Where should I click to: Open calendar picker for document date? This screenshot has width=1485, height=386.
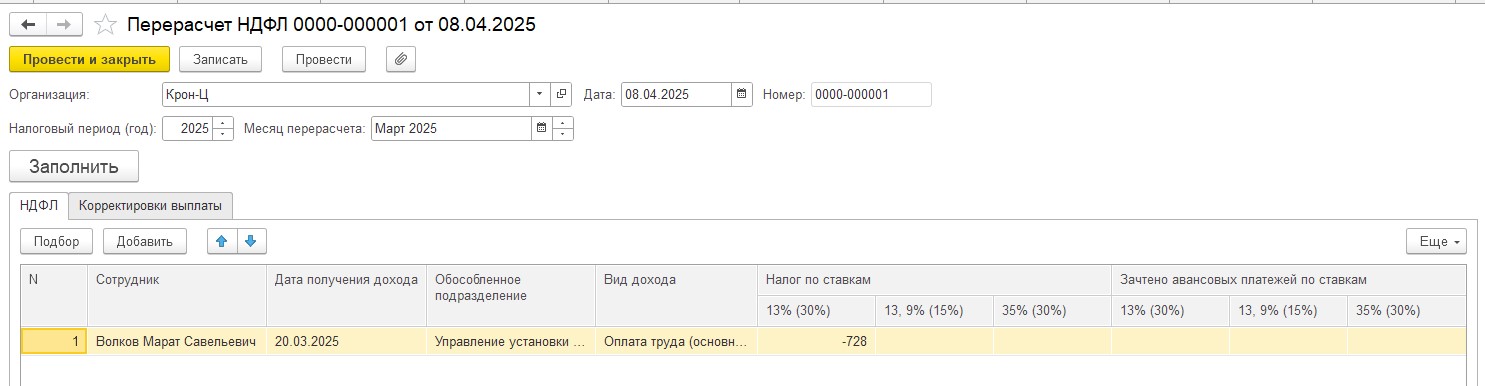742,95
